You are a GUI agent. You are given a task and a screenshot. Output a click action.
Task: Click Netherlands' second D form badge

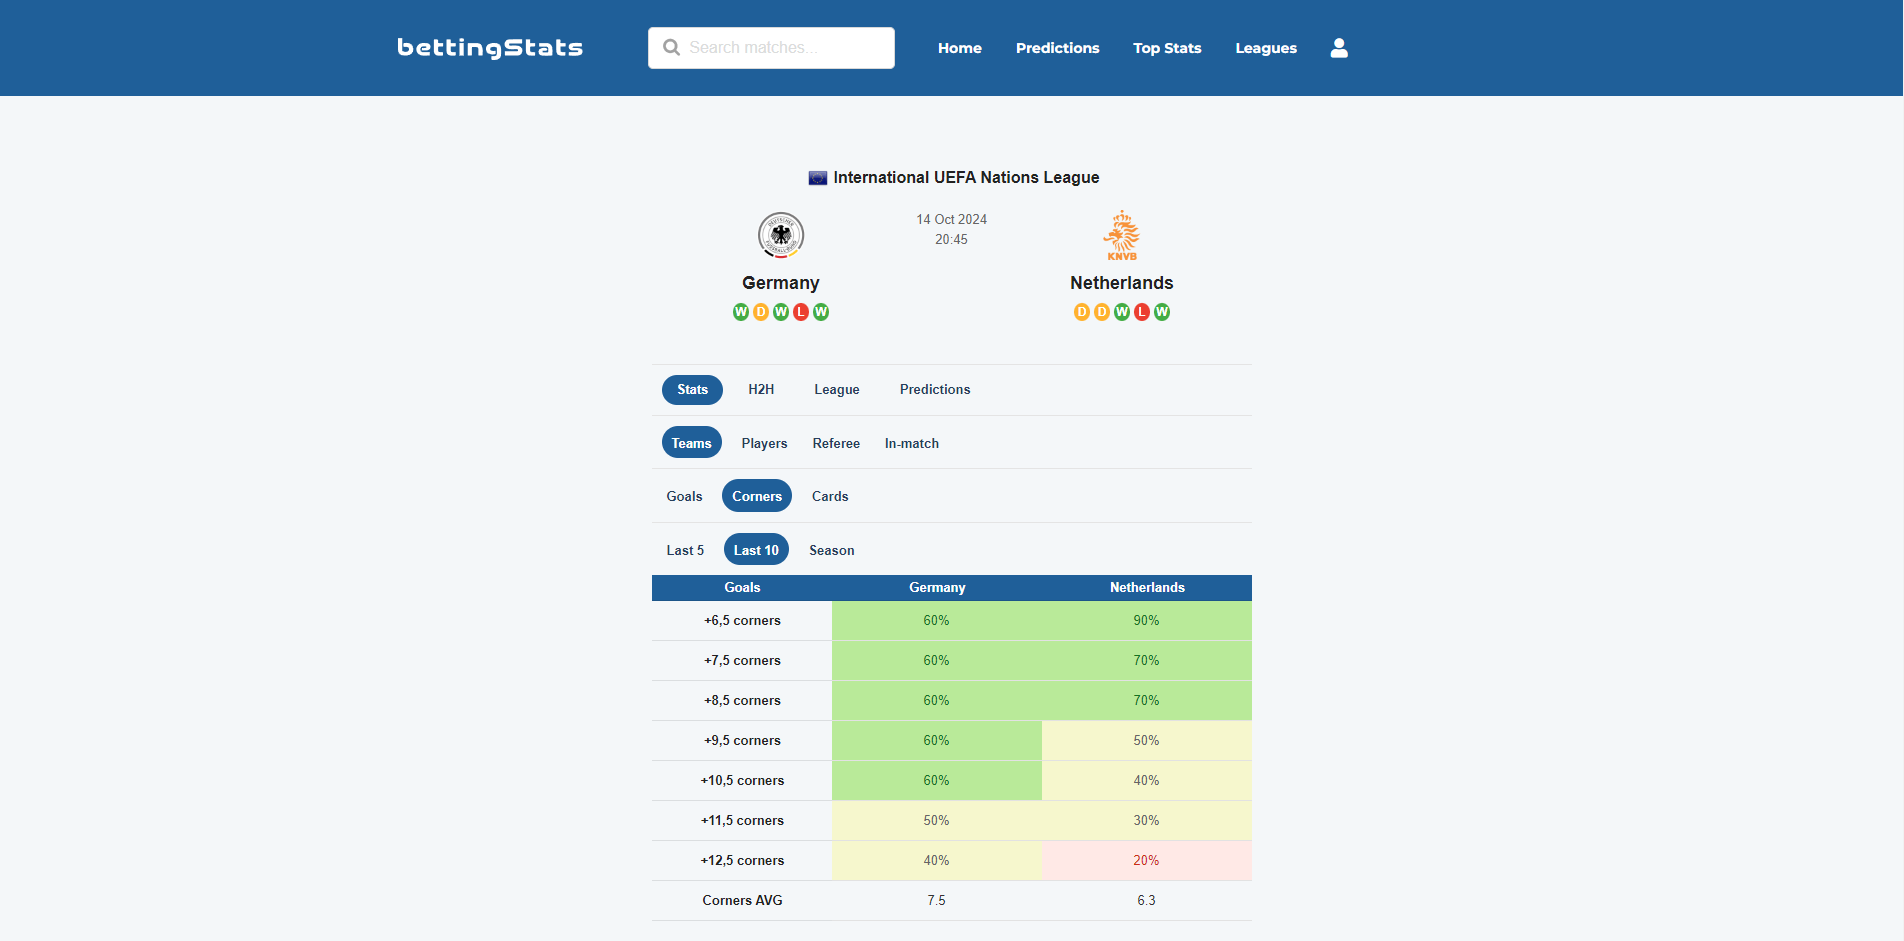(x=1102, y=312)
